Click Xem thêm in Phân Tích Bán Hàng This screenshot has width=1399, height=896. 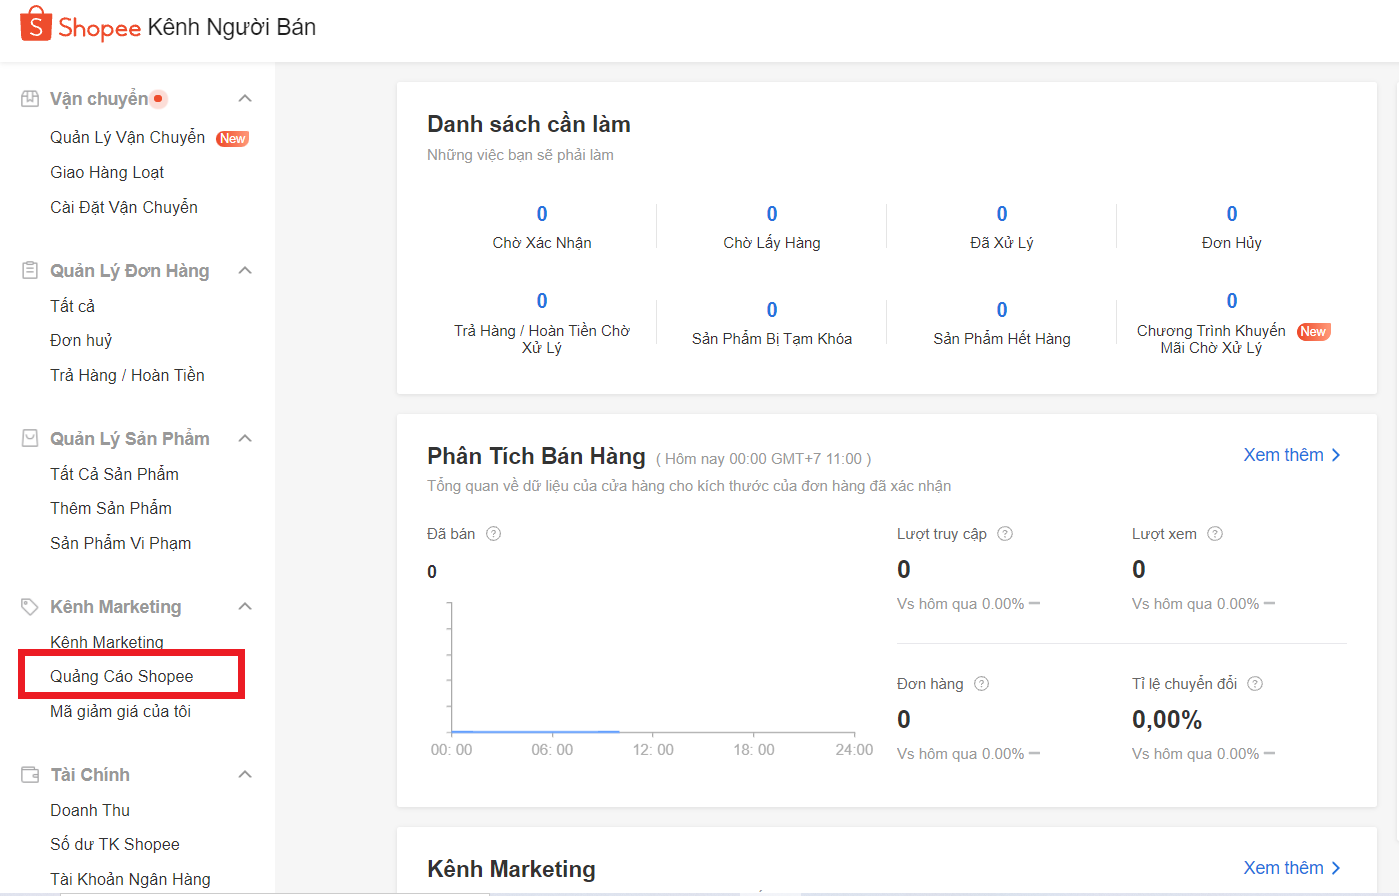click(x=1291, y=455)
